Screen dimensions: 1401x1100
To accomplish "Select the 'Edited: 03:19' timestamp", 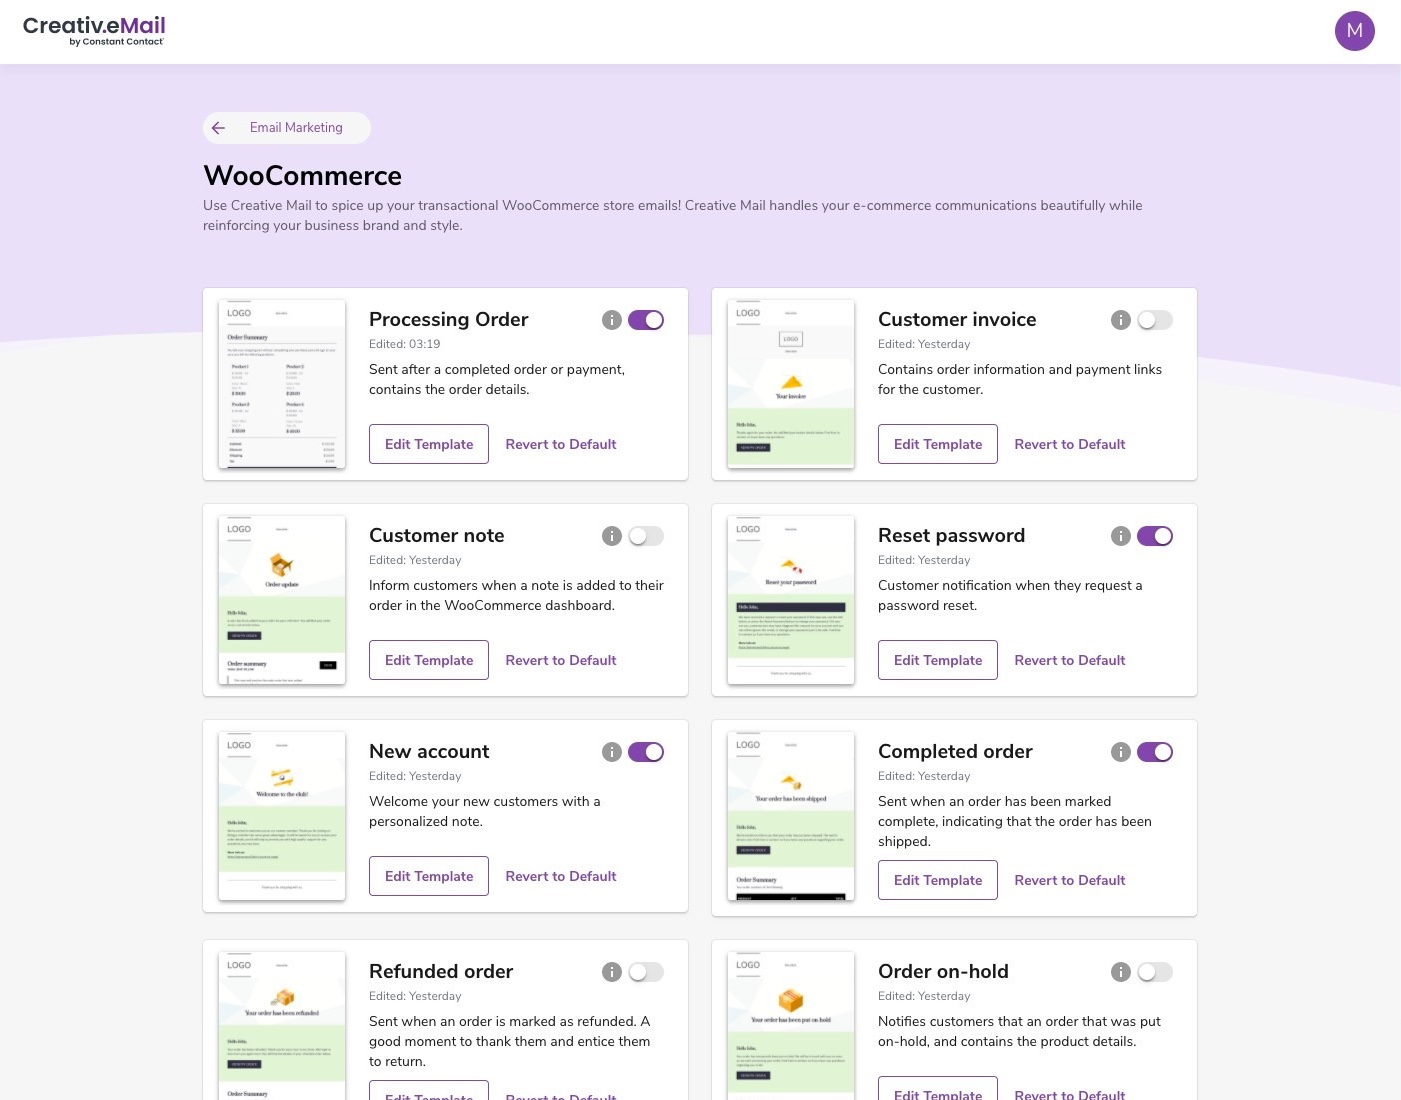I will click(x=405, y=344).
